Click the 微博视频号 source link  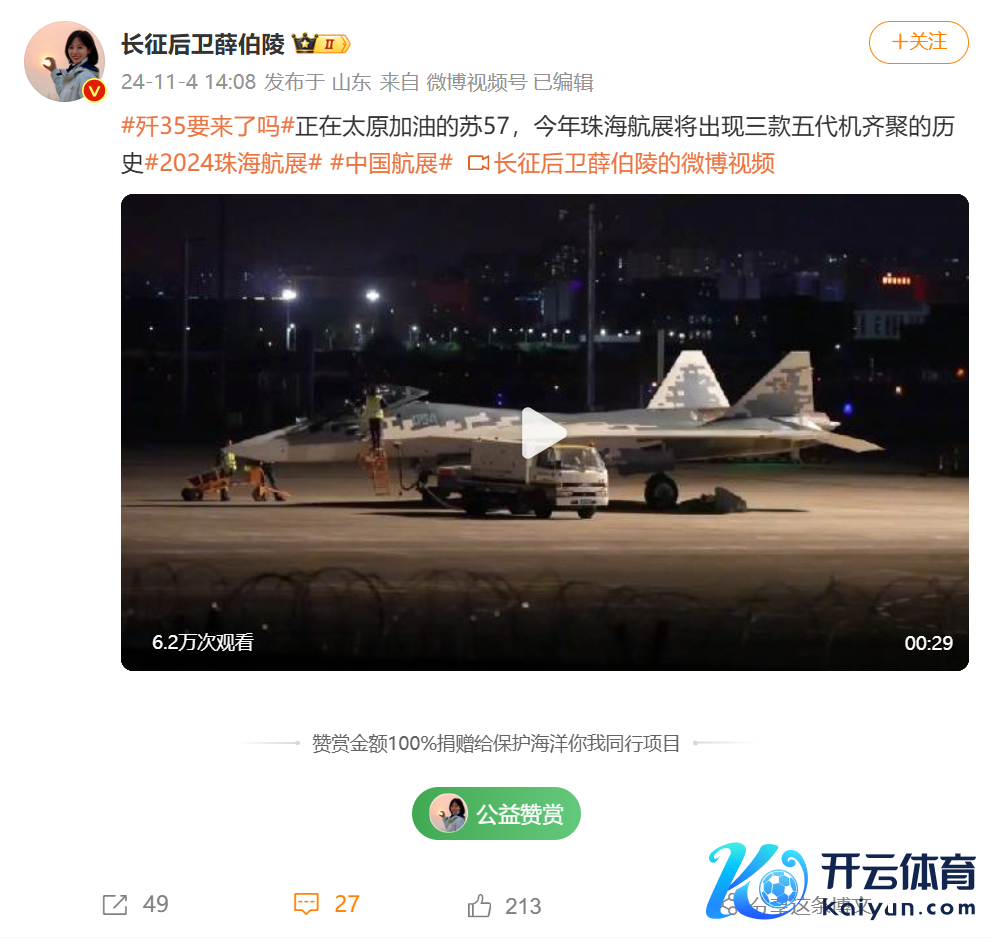[477, 82]
